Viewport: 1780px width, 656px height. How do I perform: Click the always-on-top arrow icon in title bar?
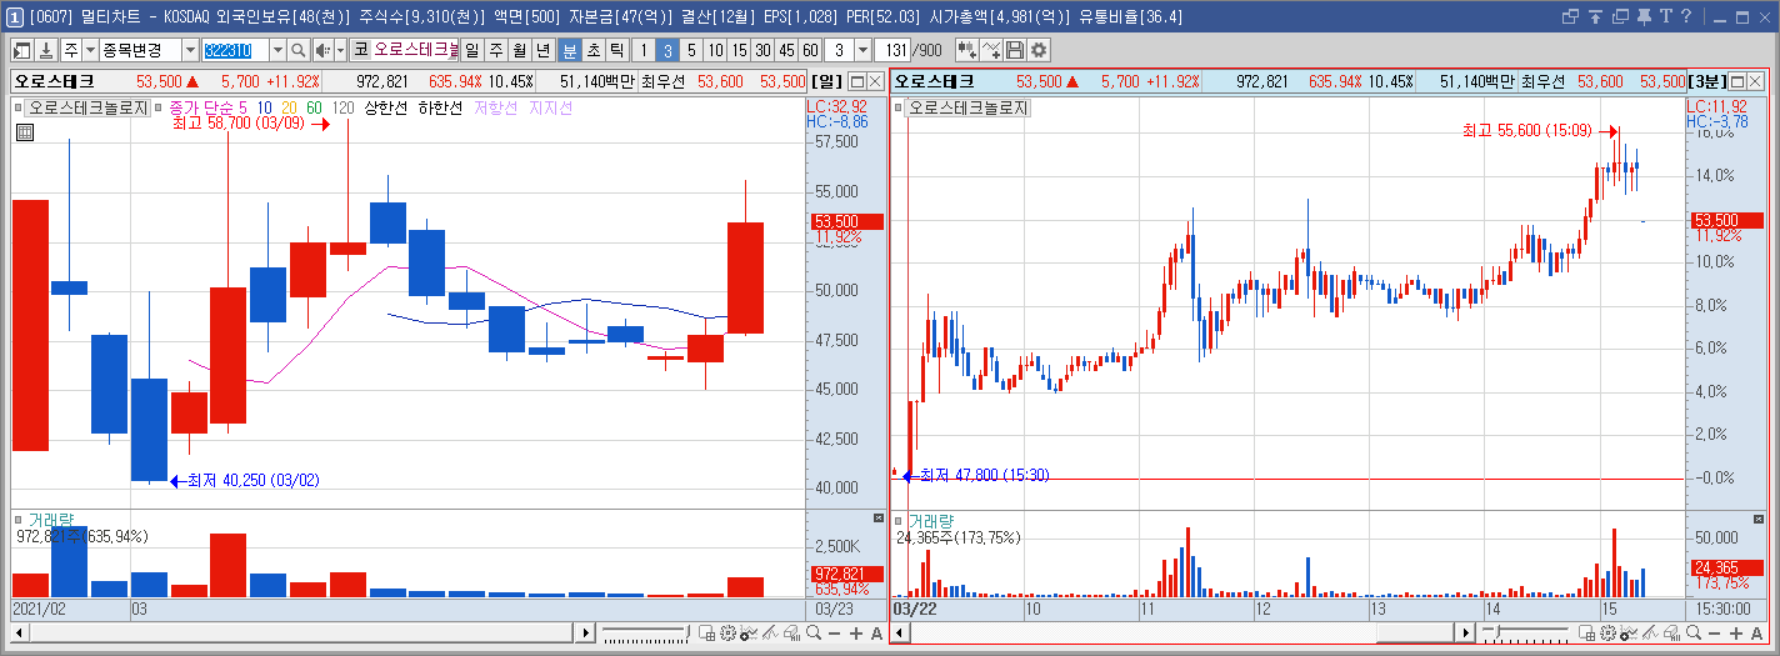point(1595,17)
